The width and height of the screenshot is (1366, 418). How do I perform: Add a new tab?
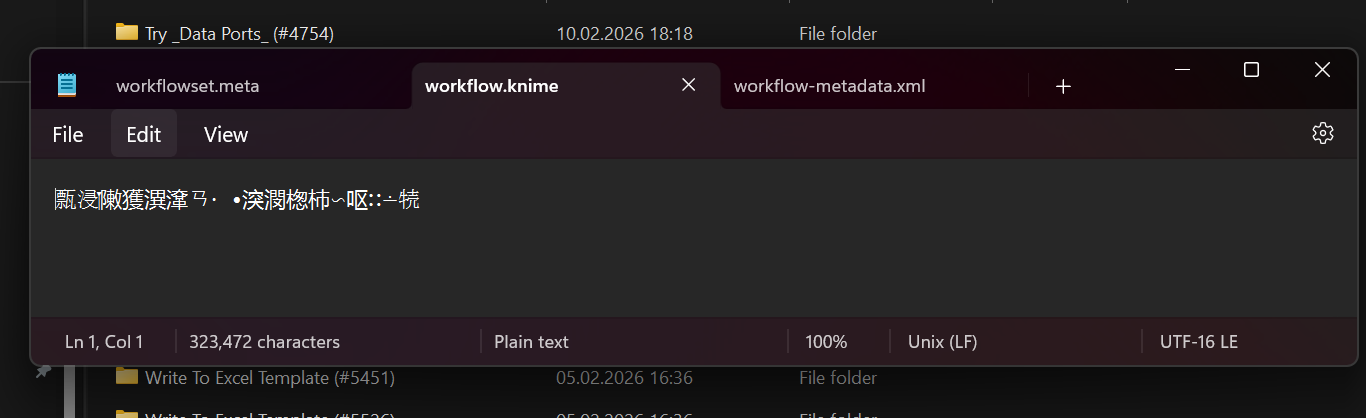[1063, 86]
